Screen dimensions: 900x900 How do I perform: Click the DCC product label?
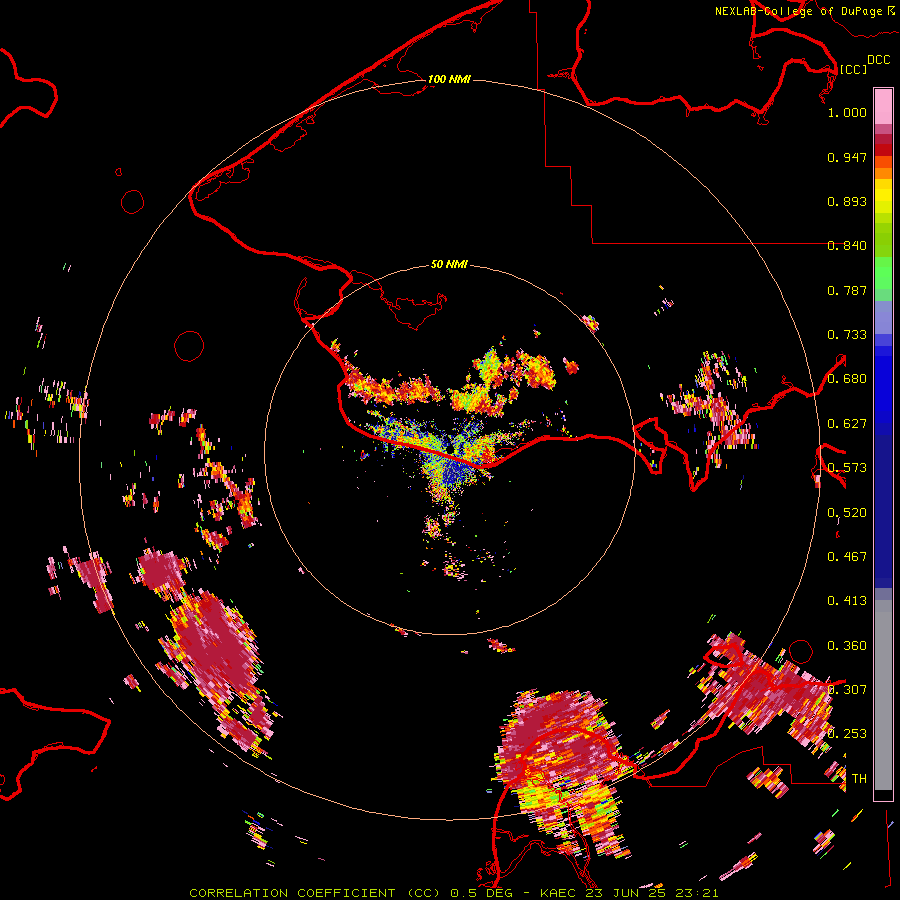point(878,60)
